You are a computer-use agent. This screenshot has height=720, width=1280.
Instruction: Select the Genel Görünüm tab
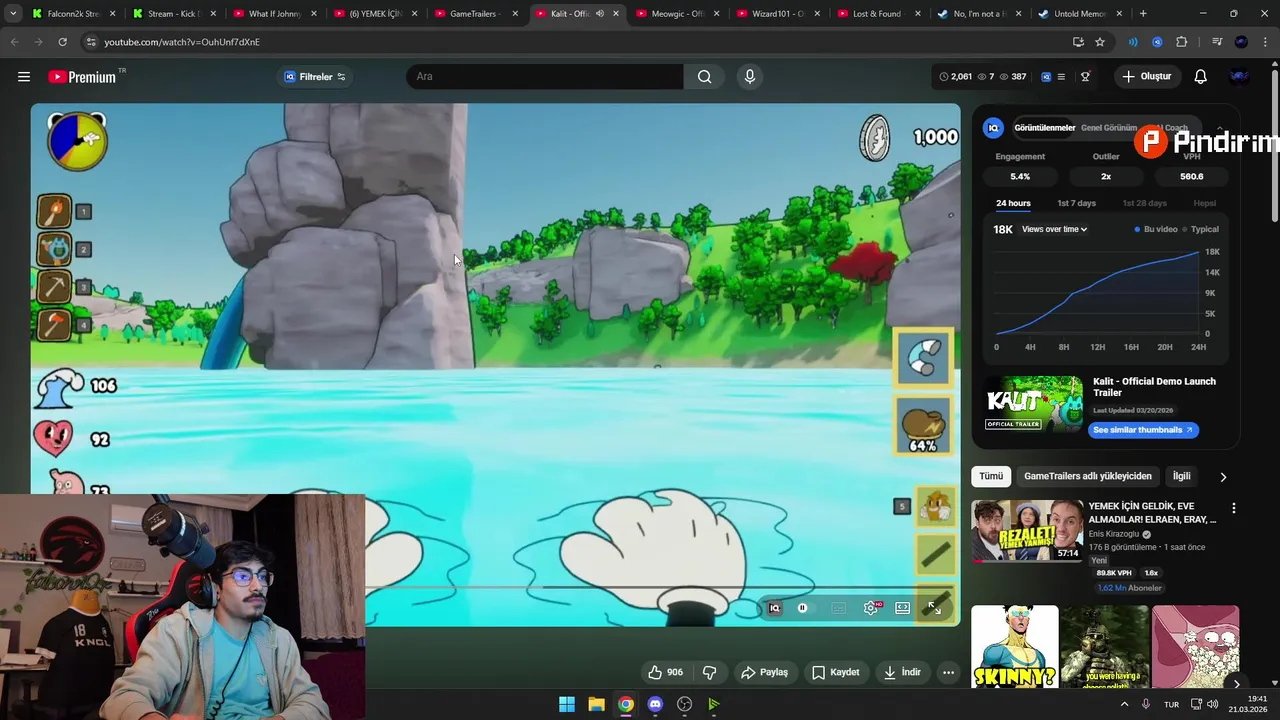1109,128
